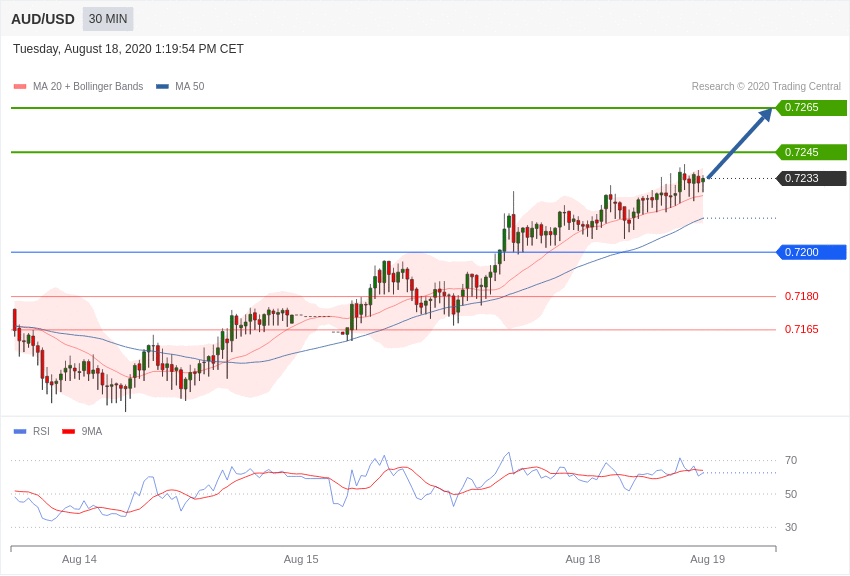Click the 0.7180 red support label
Screen dimensions: 850x576
coord(802,296)
